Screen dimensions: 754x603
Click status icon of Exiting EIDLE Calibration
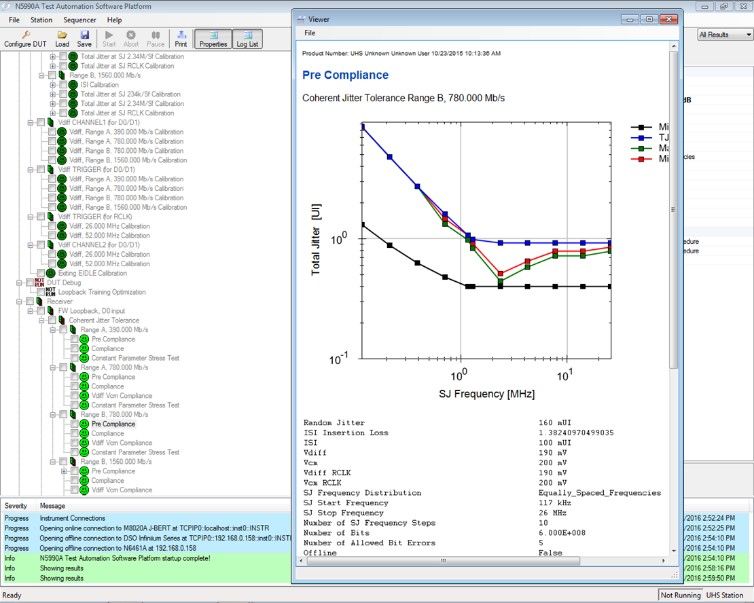pos(50,273)
